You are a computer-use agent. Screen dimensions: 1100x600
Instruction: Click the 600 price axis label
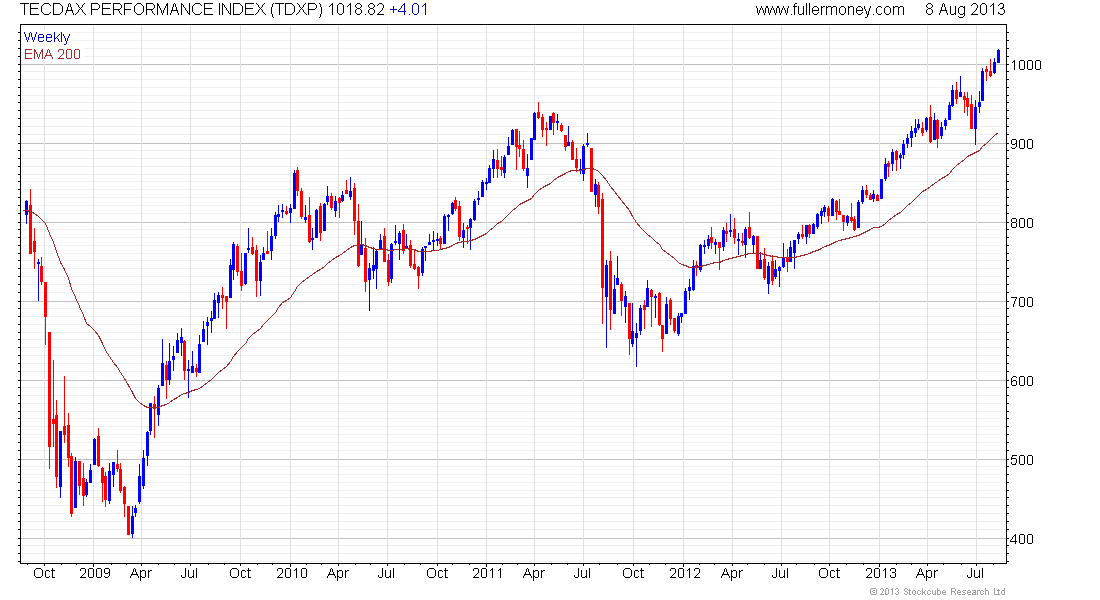click(1021, 381)
